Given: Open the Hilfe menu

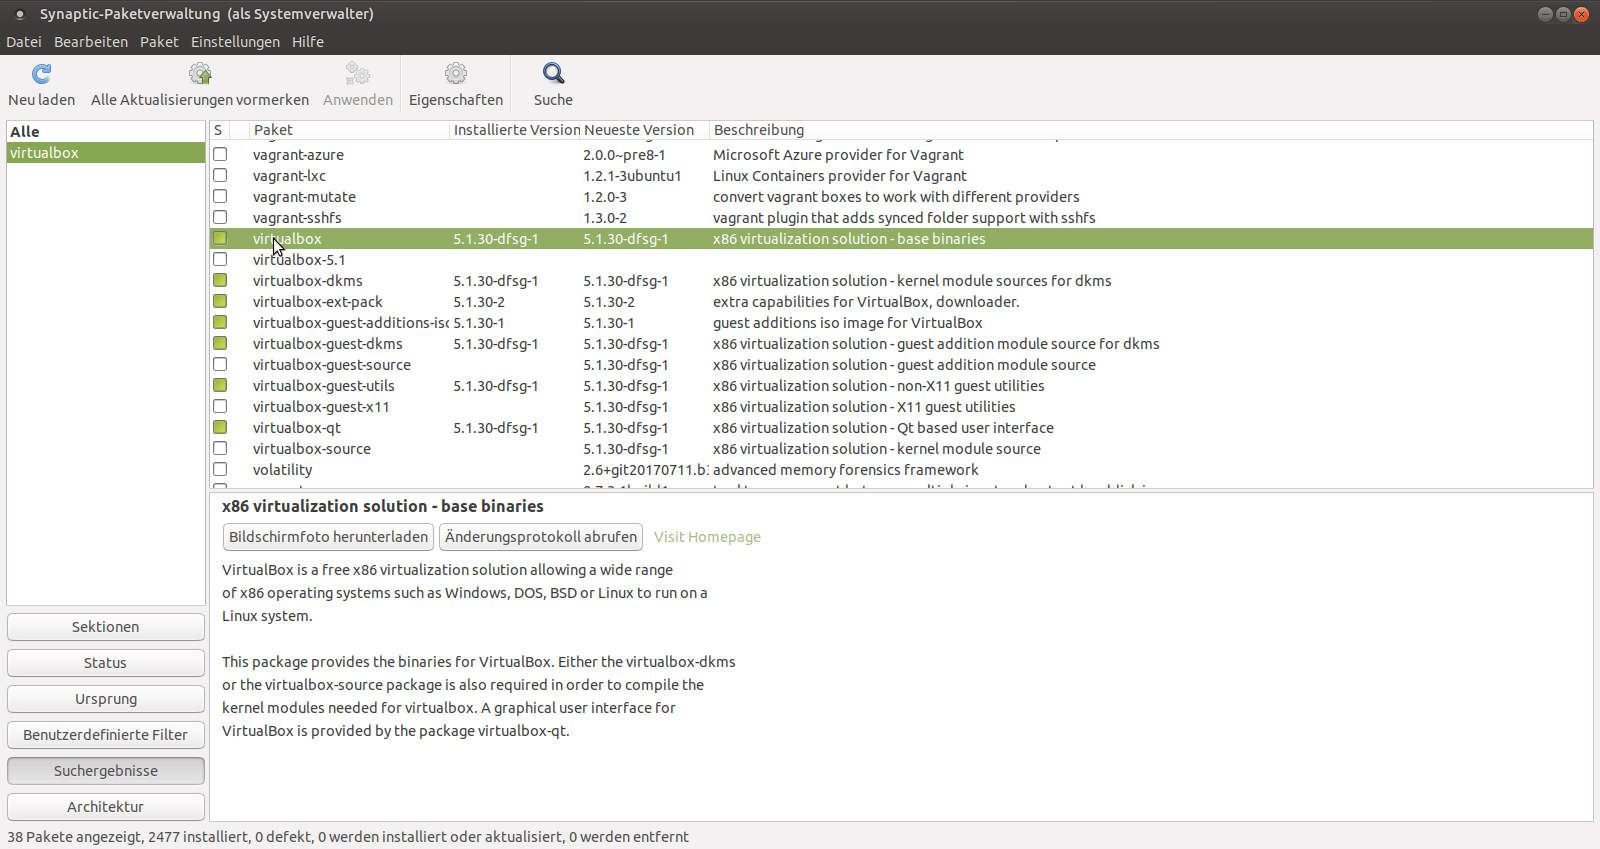Looking at the screenshot, I should [308, 42].
